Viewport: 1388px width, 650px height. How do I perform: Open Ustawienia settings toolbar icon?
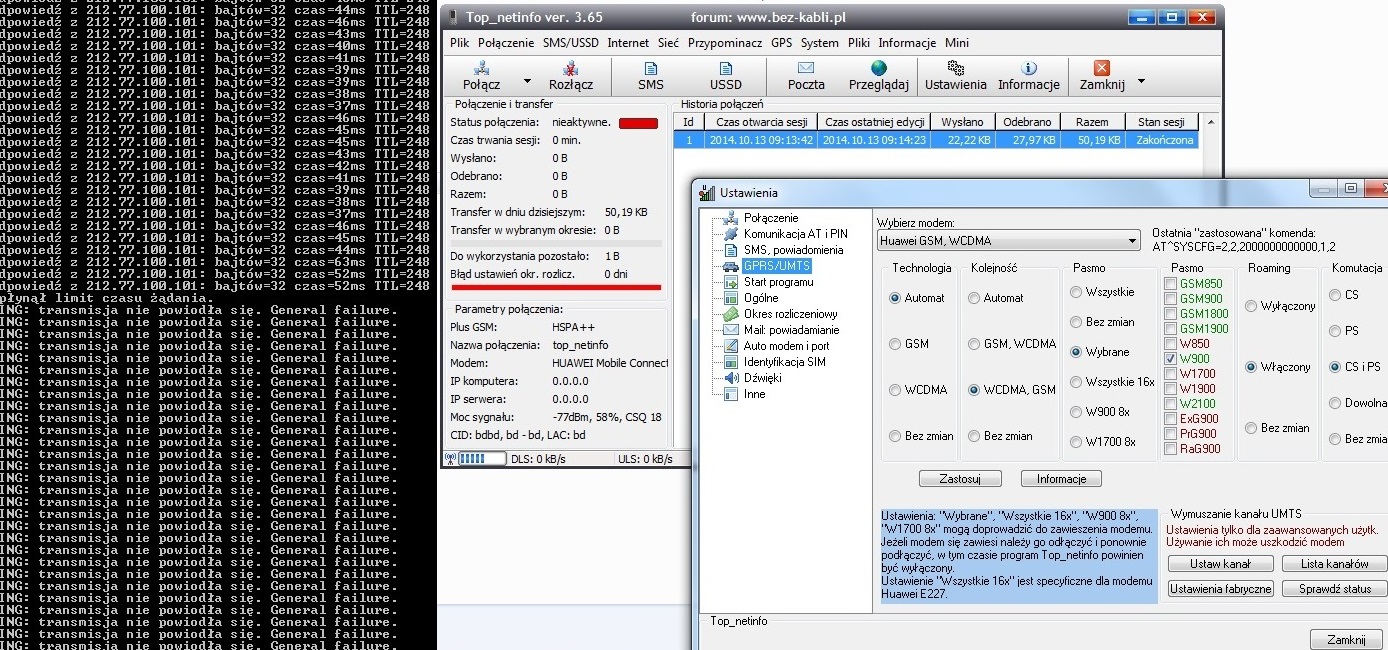tap(955, 69)
